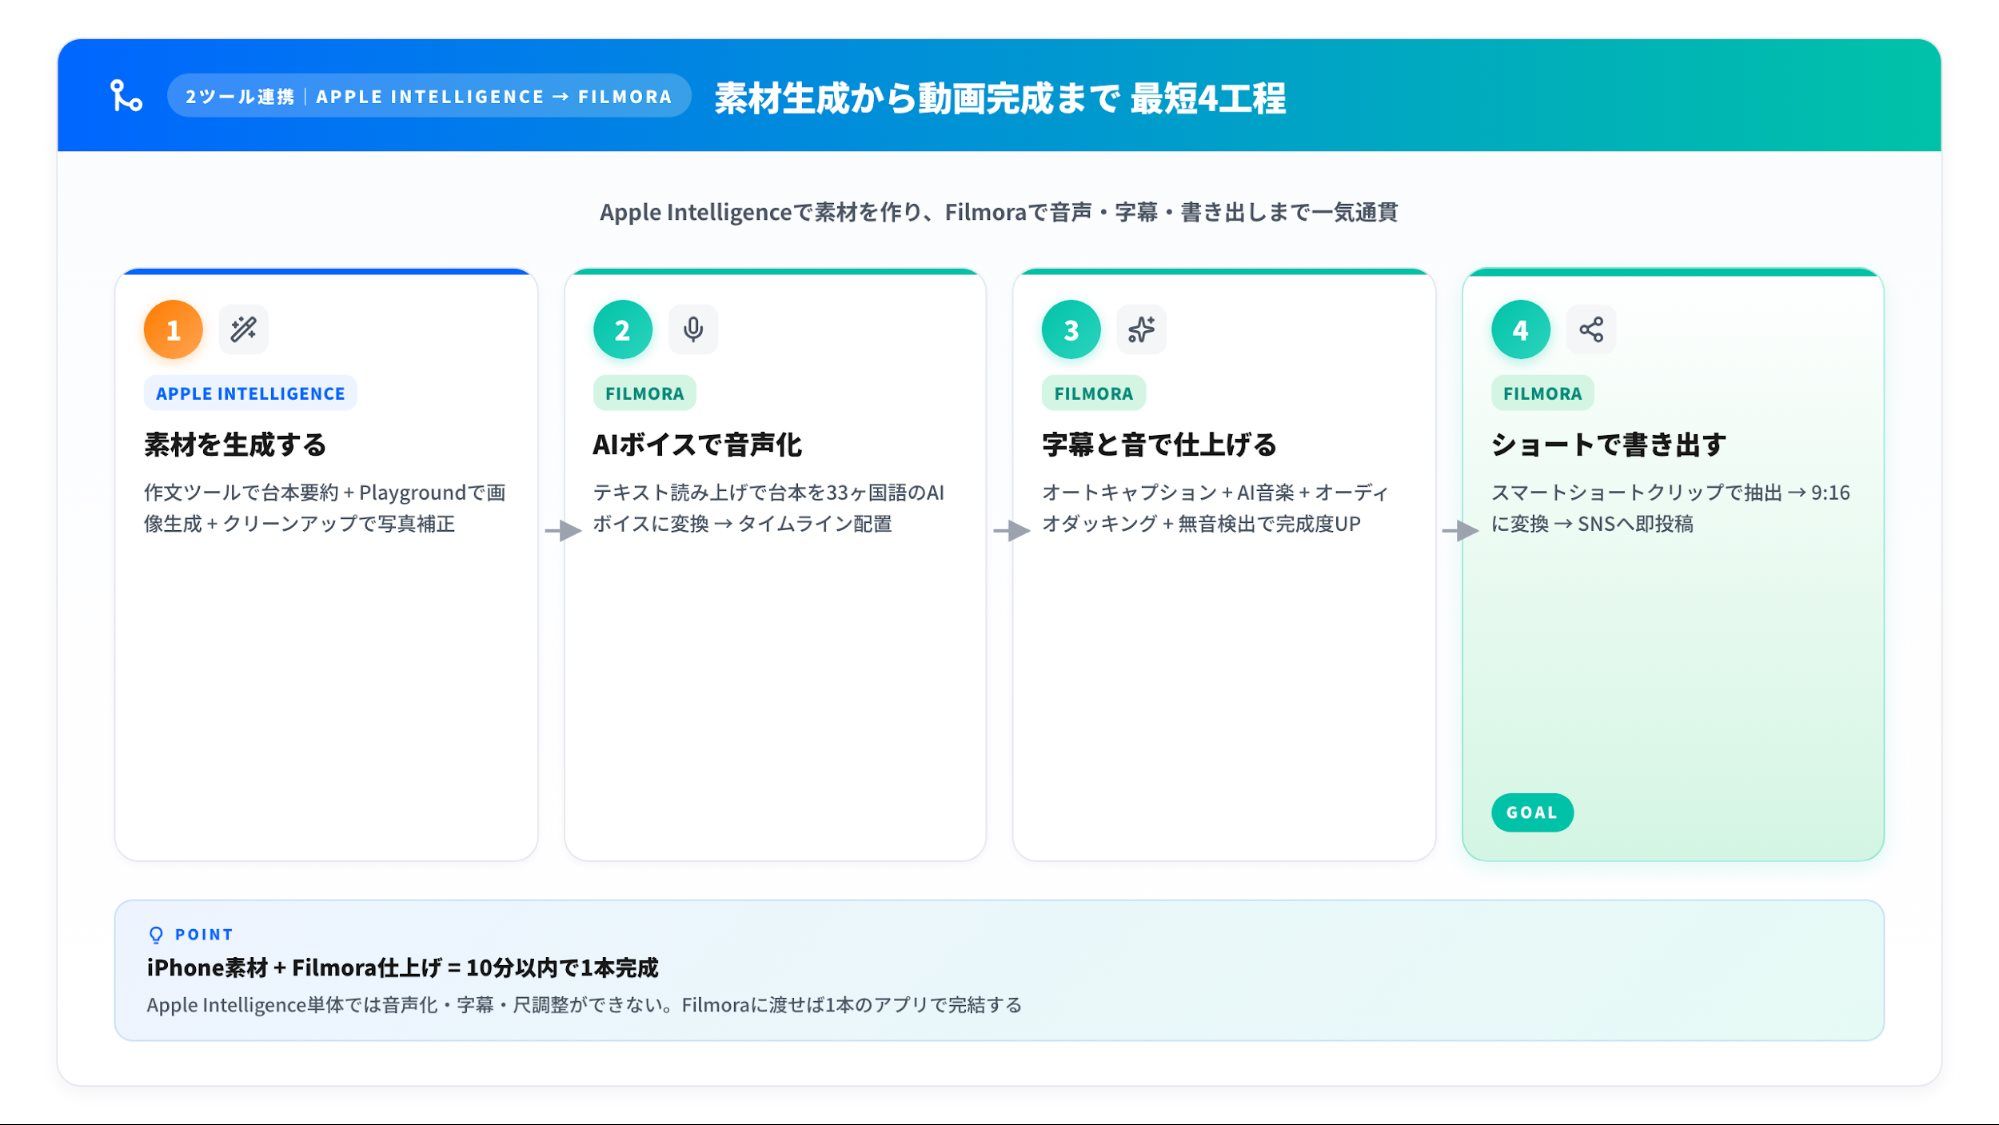Click the sparkles icon in step 3
The image size is (1999, 1125).
[1141, 329]
